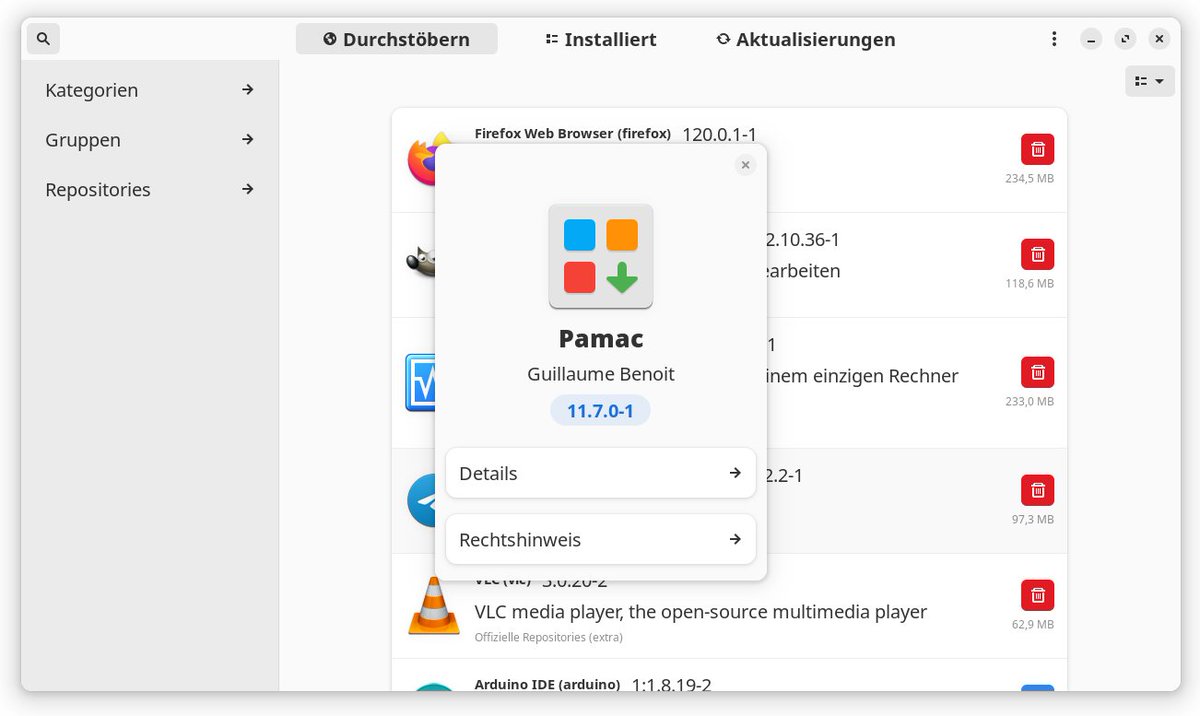Open Details for the Pamac package

(x=600, y=473)
